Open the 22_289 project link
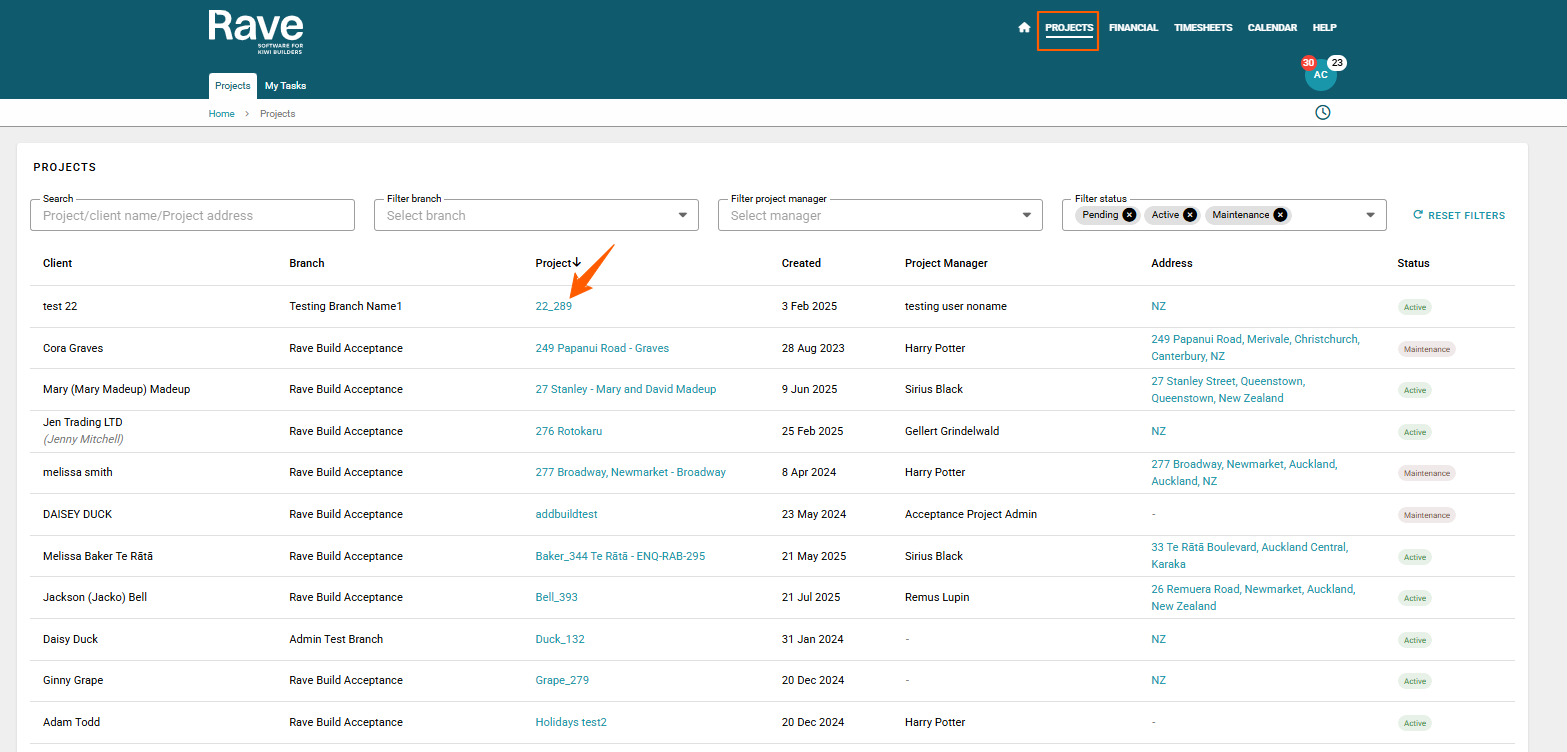 pos(554,306)
